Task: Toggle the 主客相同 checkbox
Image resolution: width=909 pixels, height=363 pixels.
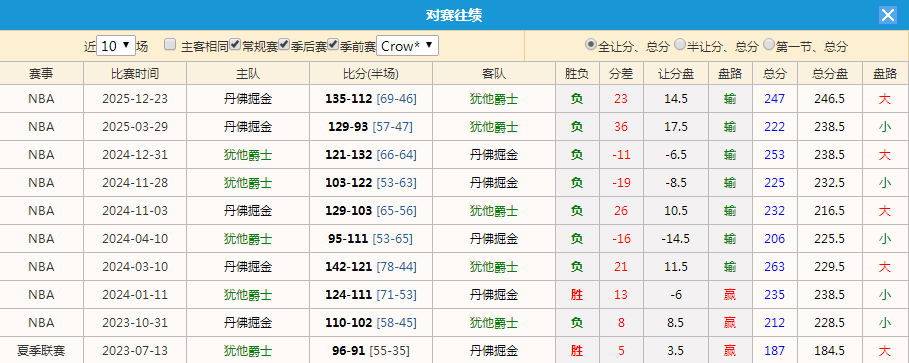Action: click(170, 45)
